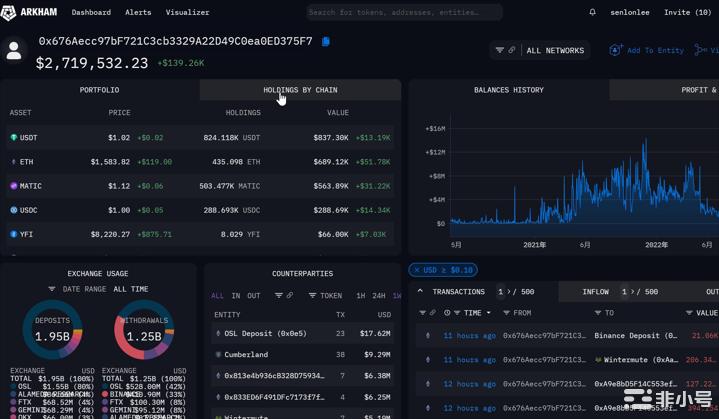The height and width of the screenshot is (419, 719).
Task: Open notifications via the bell icon
Action: [592, 12]
